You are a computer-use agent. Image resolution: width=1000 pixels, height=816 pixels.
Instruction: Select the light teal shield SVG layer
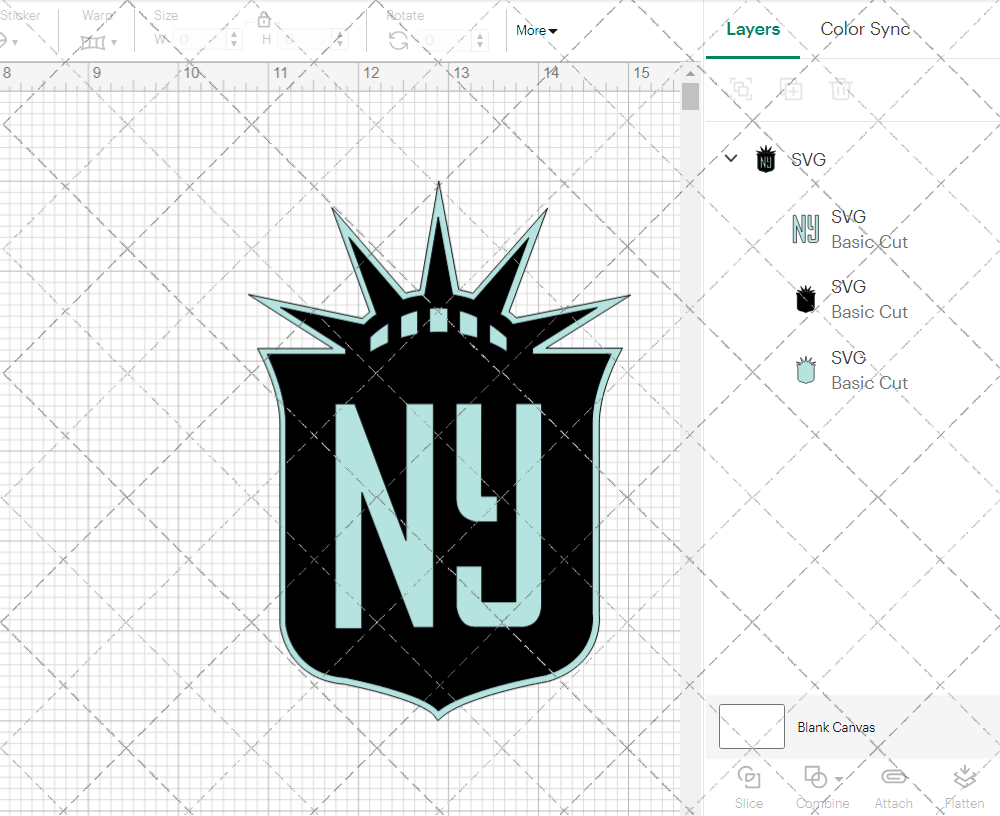coord(851,370)
